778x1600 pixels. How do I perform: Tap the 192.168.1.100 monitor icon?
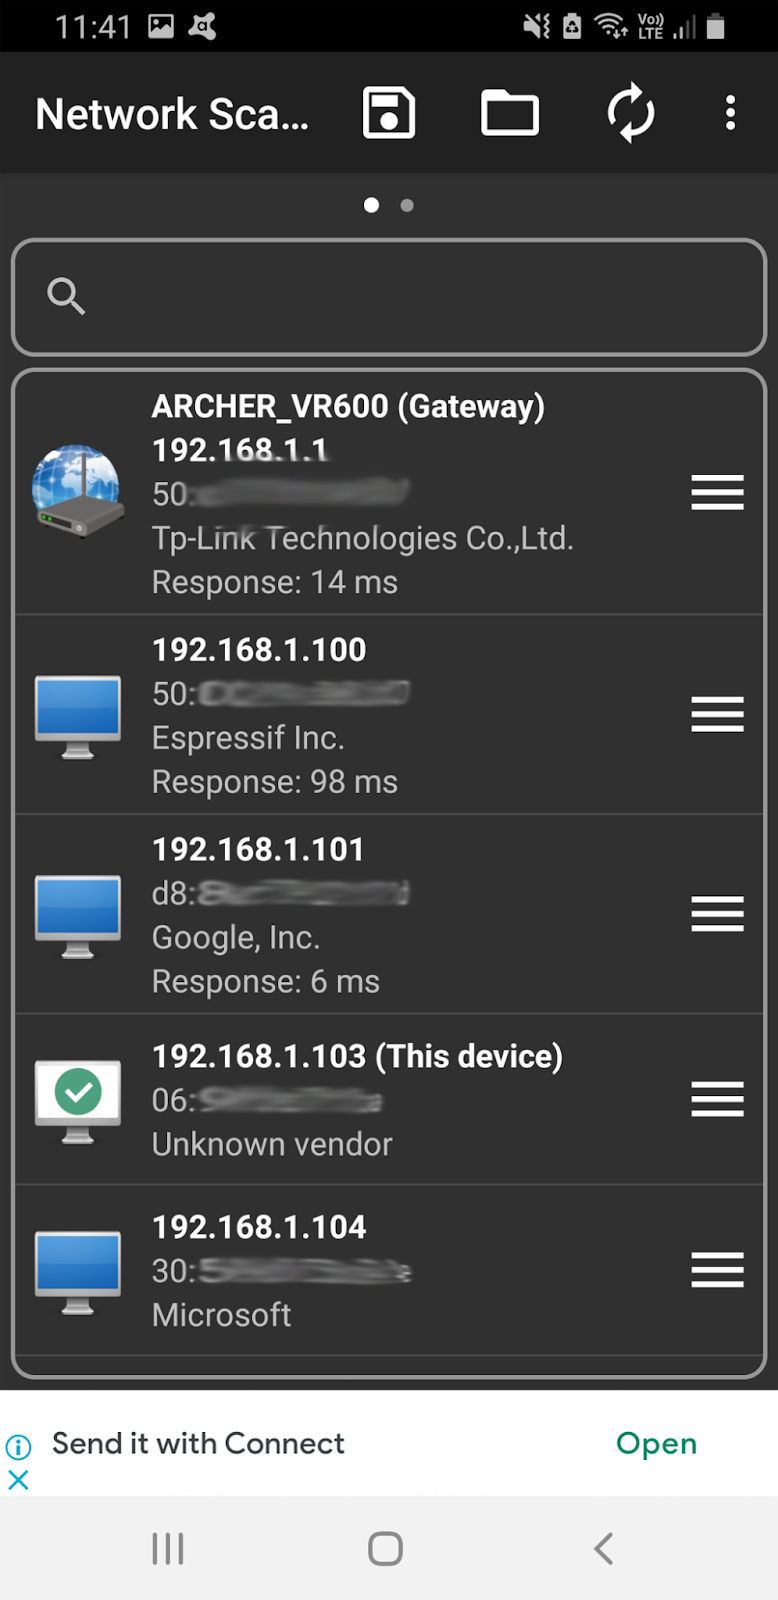coord(78,715)
